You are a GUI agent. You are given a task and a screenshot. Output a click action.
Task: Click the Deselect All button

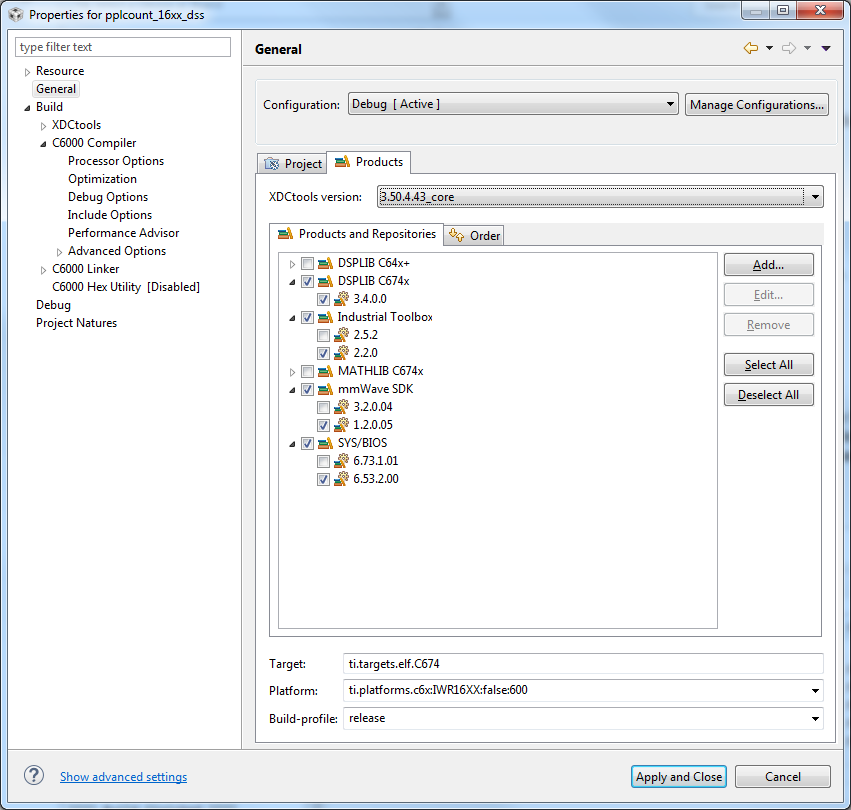769,395
